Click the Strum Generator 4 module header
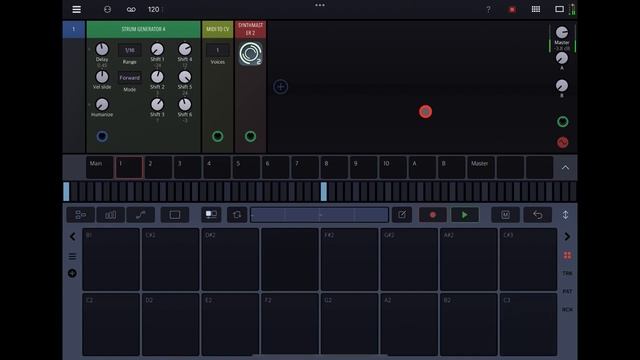The width and height of the screenshot is (640, 360). 143,29
